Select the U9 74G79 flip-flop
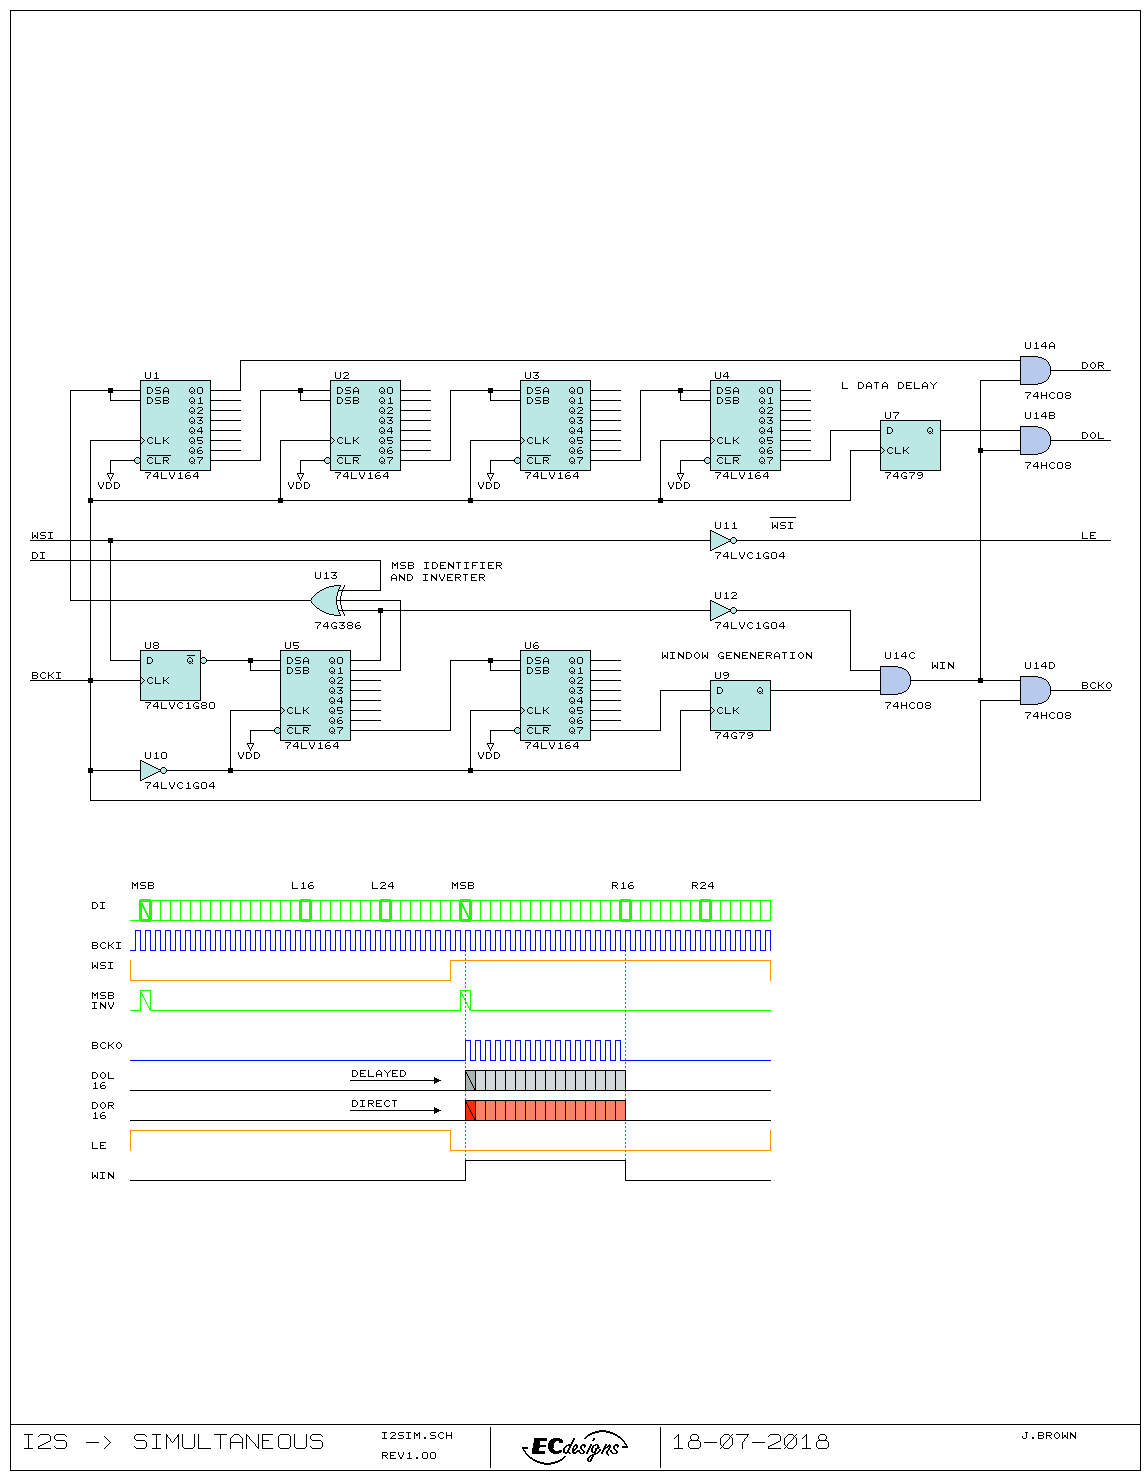 tap(740, 705)
